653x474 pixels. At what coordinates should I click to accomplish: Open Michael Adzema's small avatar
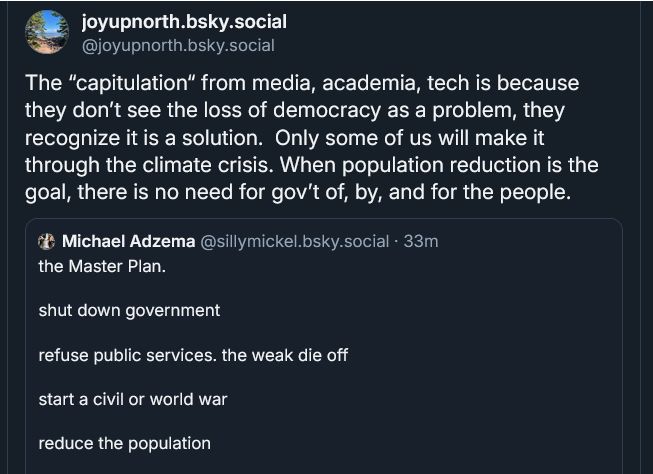(x=46, y=242)
